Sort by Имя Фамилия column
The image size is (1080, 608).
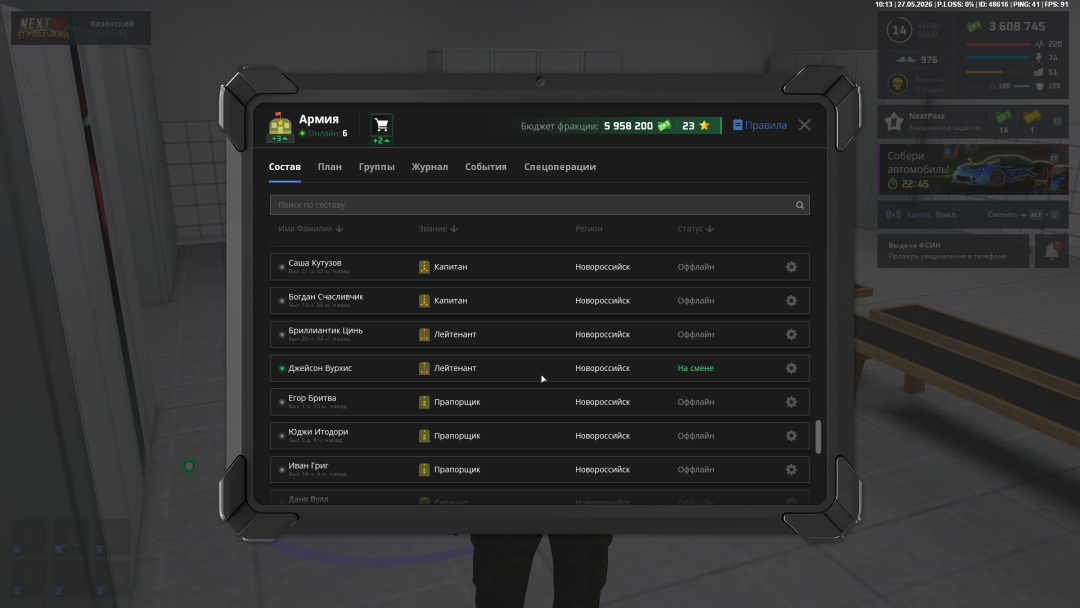(310, 229)
